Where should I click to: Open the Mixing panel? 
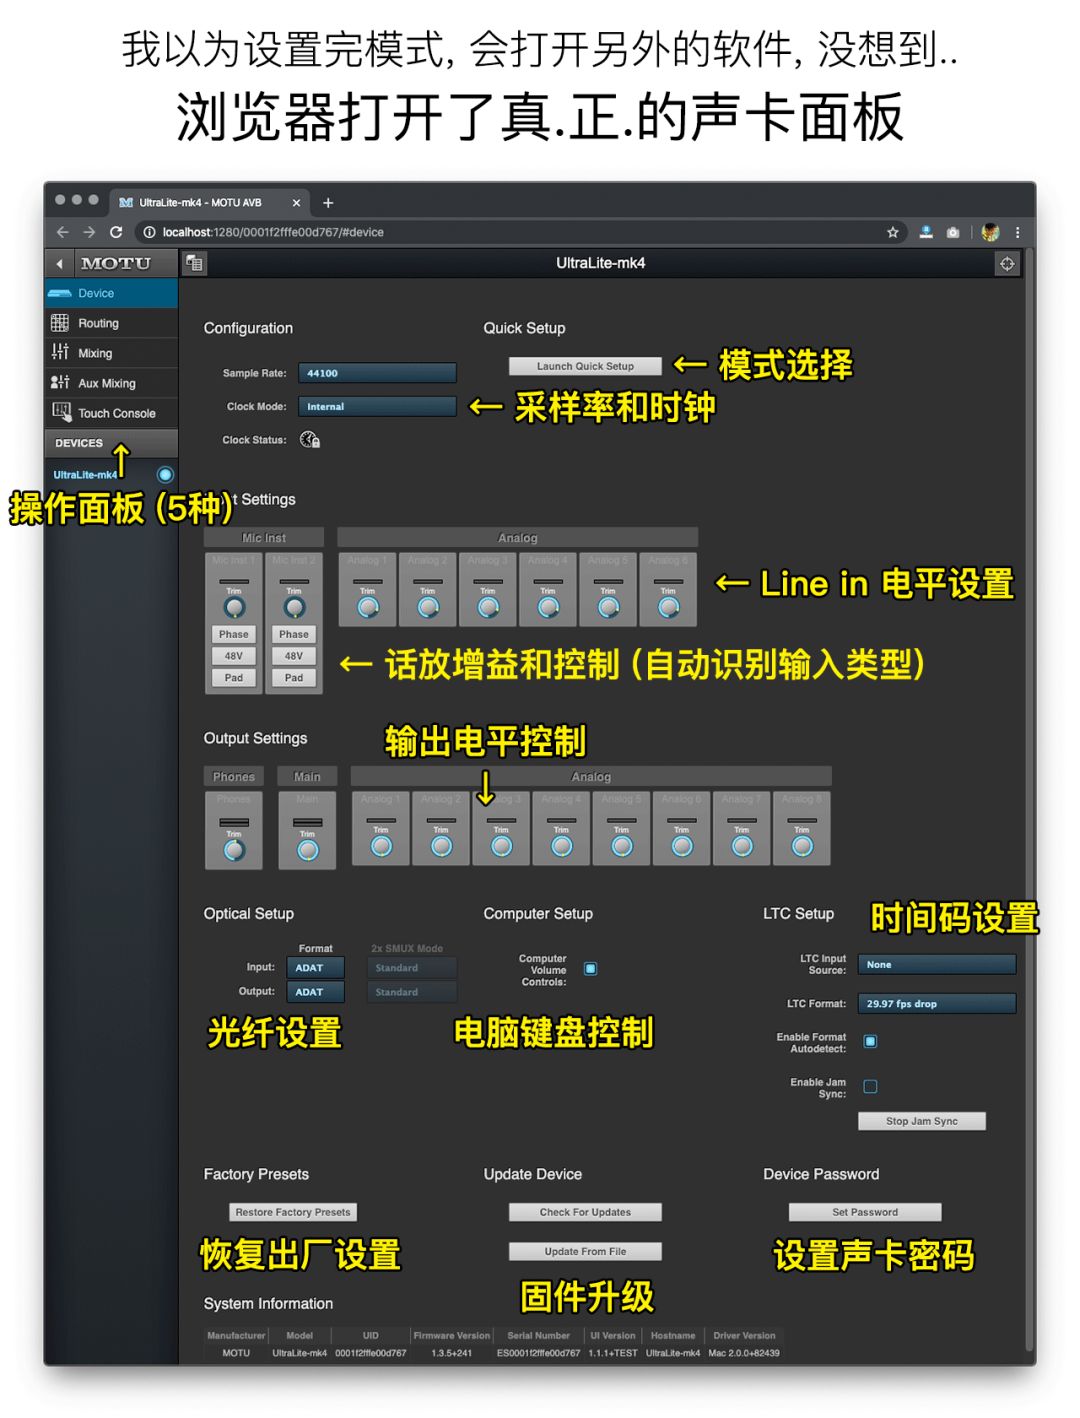(x=111, y=353)
